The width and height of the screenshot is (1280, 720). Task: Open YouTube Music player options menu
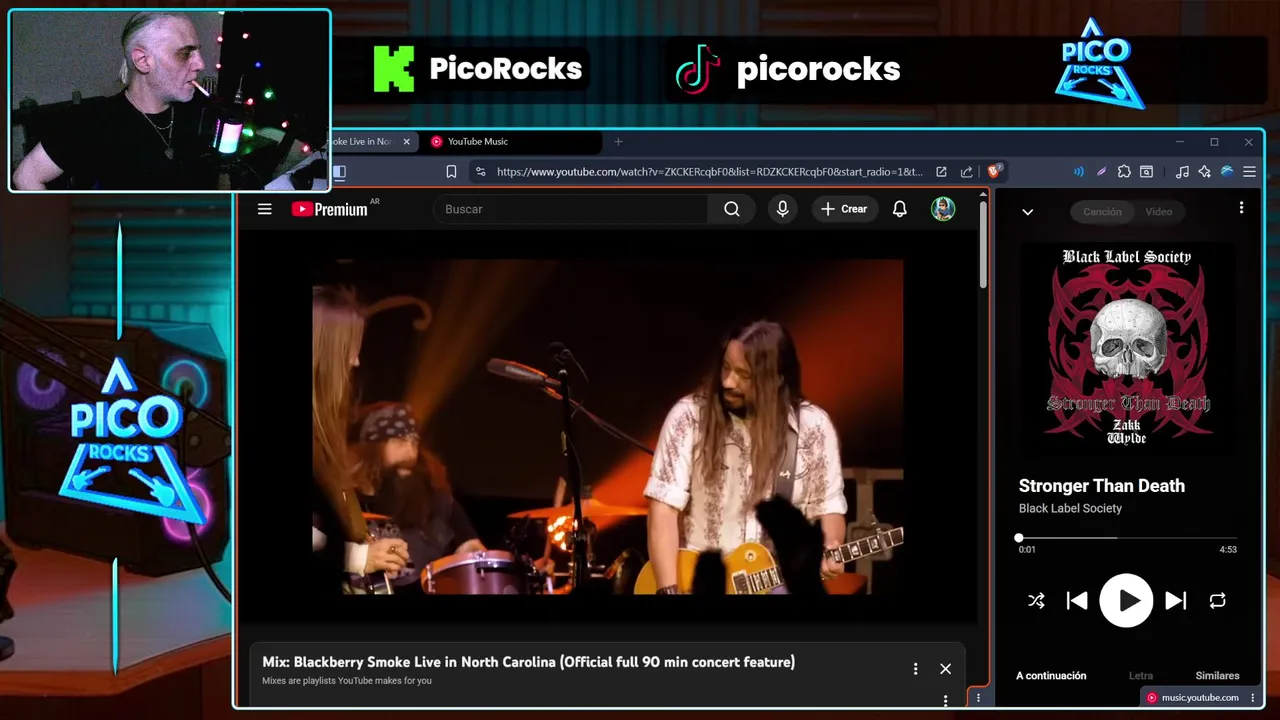tap(1241, 208)
